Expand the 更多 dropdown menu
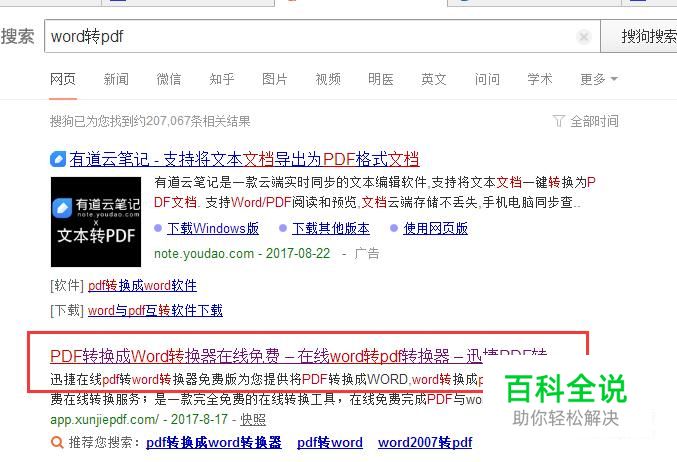The height and width of the screenshot is (462, 677). point(599,79)
